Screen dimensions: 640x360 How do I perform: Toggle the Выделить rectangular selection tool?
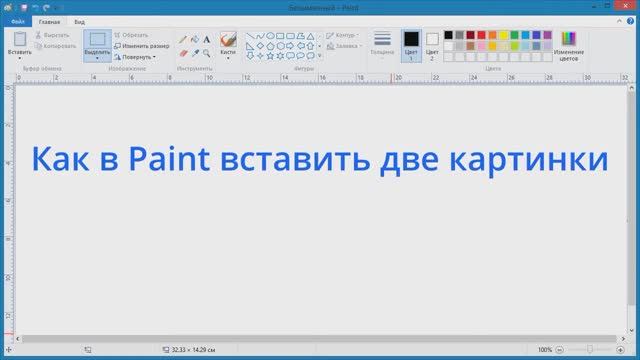pyautogui.click(x=97, y=40)
